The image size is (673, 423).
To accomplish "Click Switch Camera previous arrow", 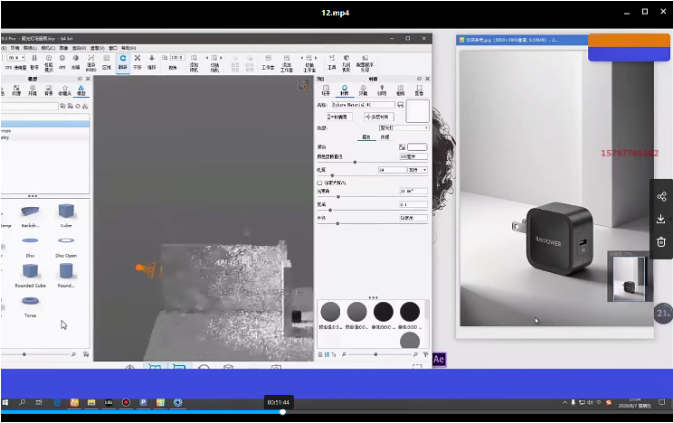I will tap(207, 57).
